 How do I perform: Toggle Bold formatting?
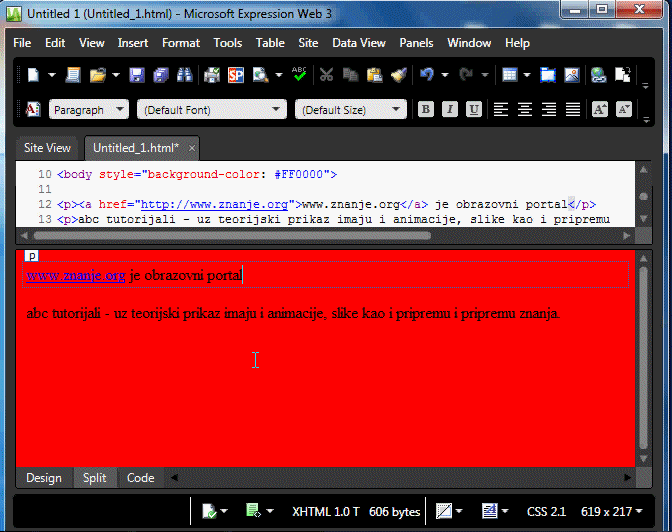click(426, 109)
